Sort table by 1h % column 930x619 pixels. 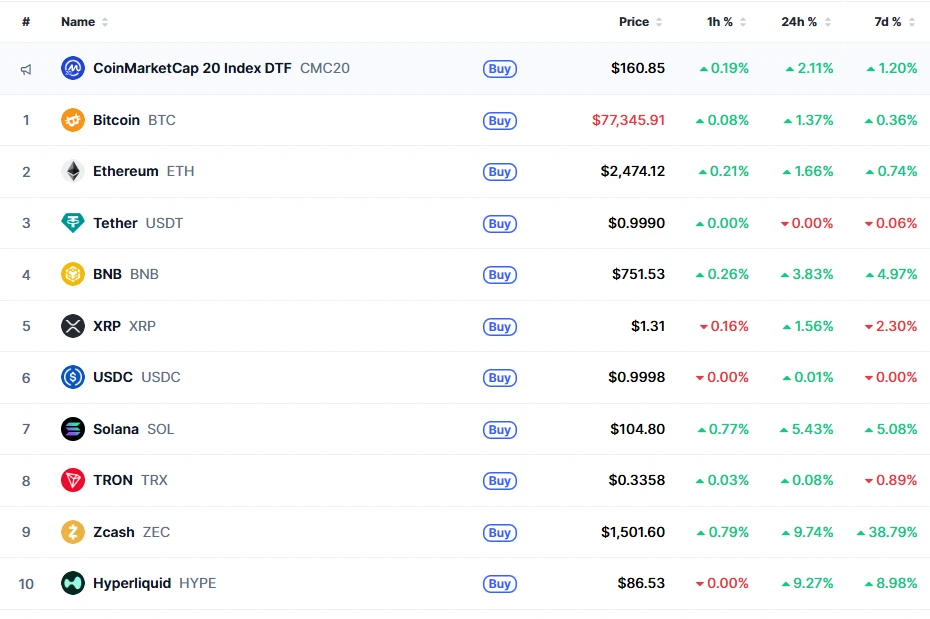[726, 22]
